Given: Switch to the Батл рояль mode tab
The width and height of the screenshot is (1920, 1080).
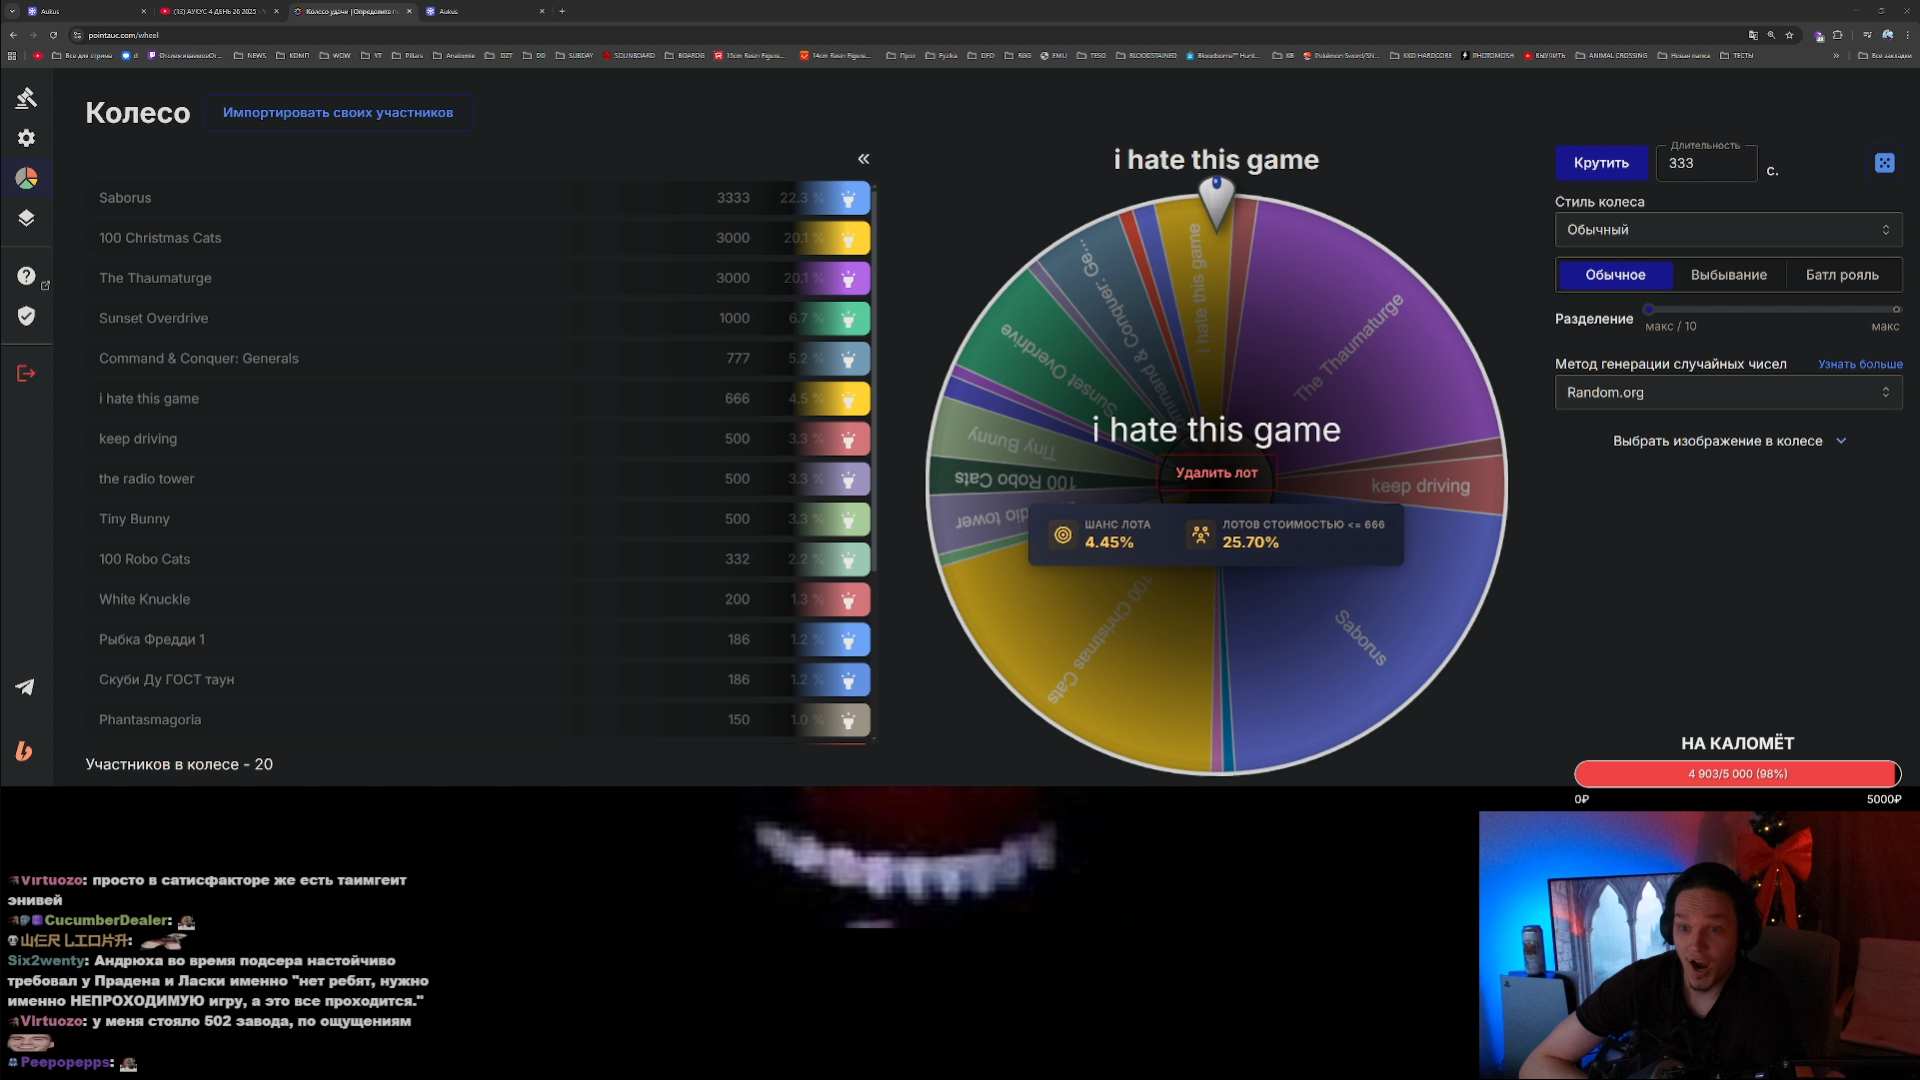Looking at the screenshot, I should click(1841, 275).
